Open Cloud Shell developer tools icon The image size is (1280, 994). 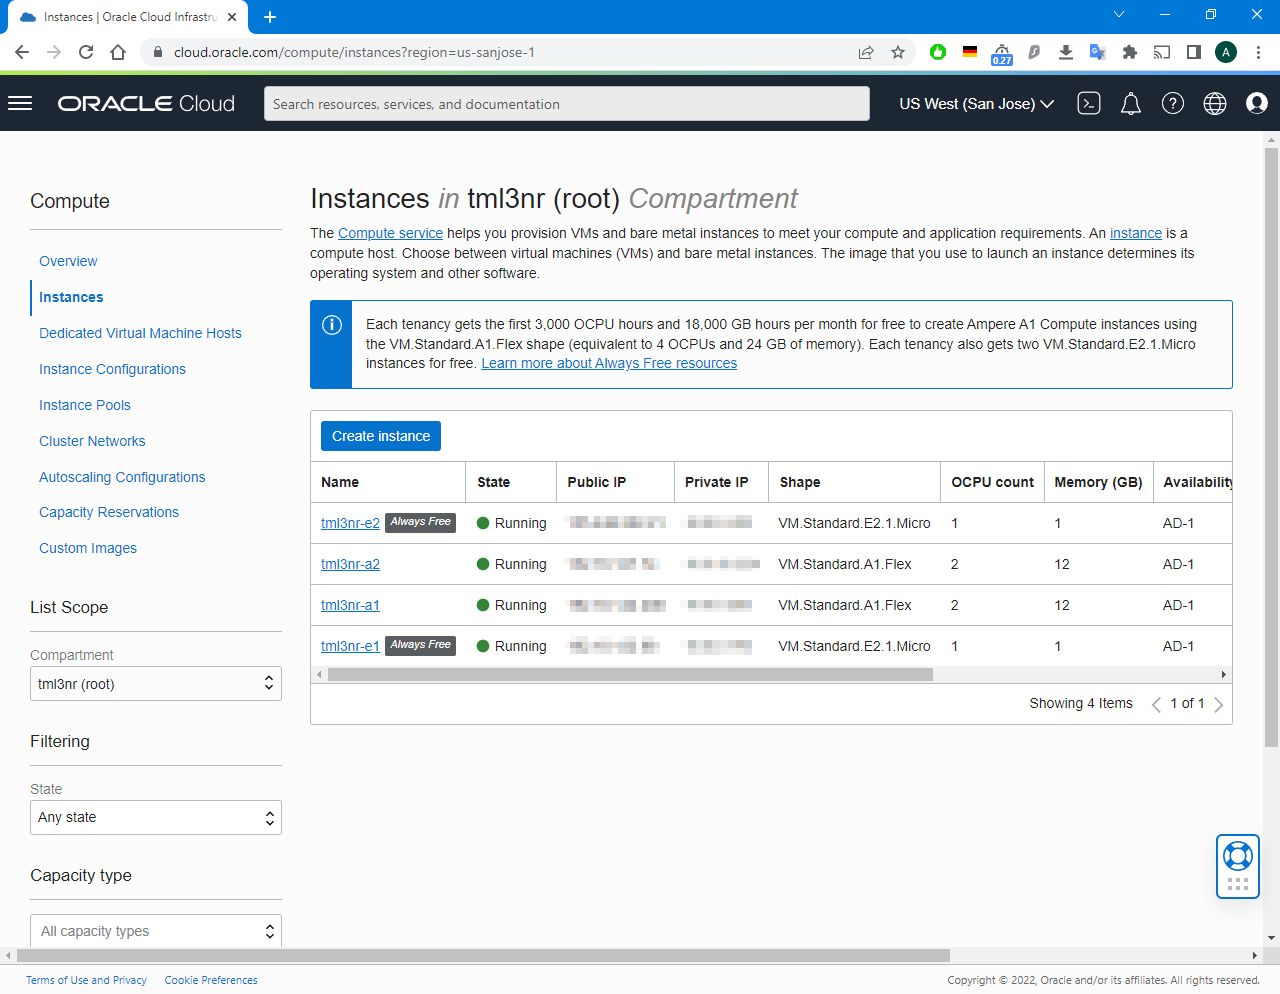point(1089,103)
